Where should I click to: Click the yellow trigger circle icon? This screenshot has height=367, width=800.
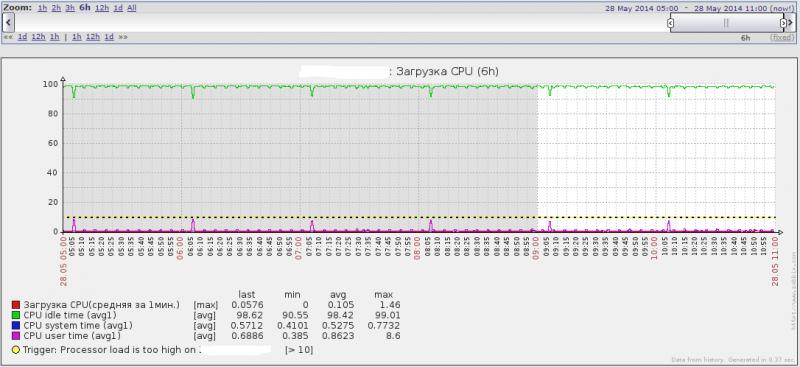pyautogui.click(x=16, y=350)
